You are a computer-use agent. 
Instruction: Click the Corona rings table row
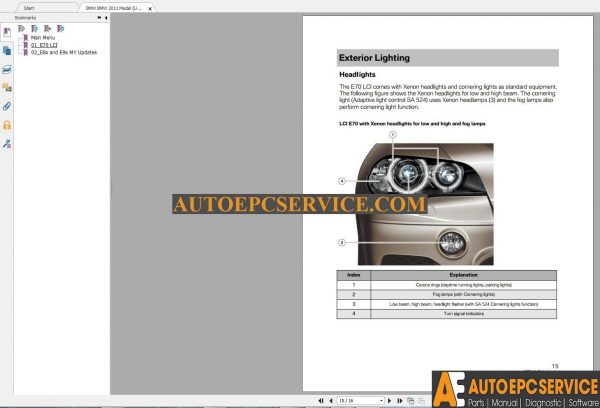(x=447, y=285)
